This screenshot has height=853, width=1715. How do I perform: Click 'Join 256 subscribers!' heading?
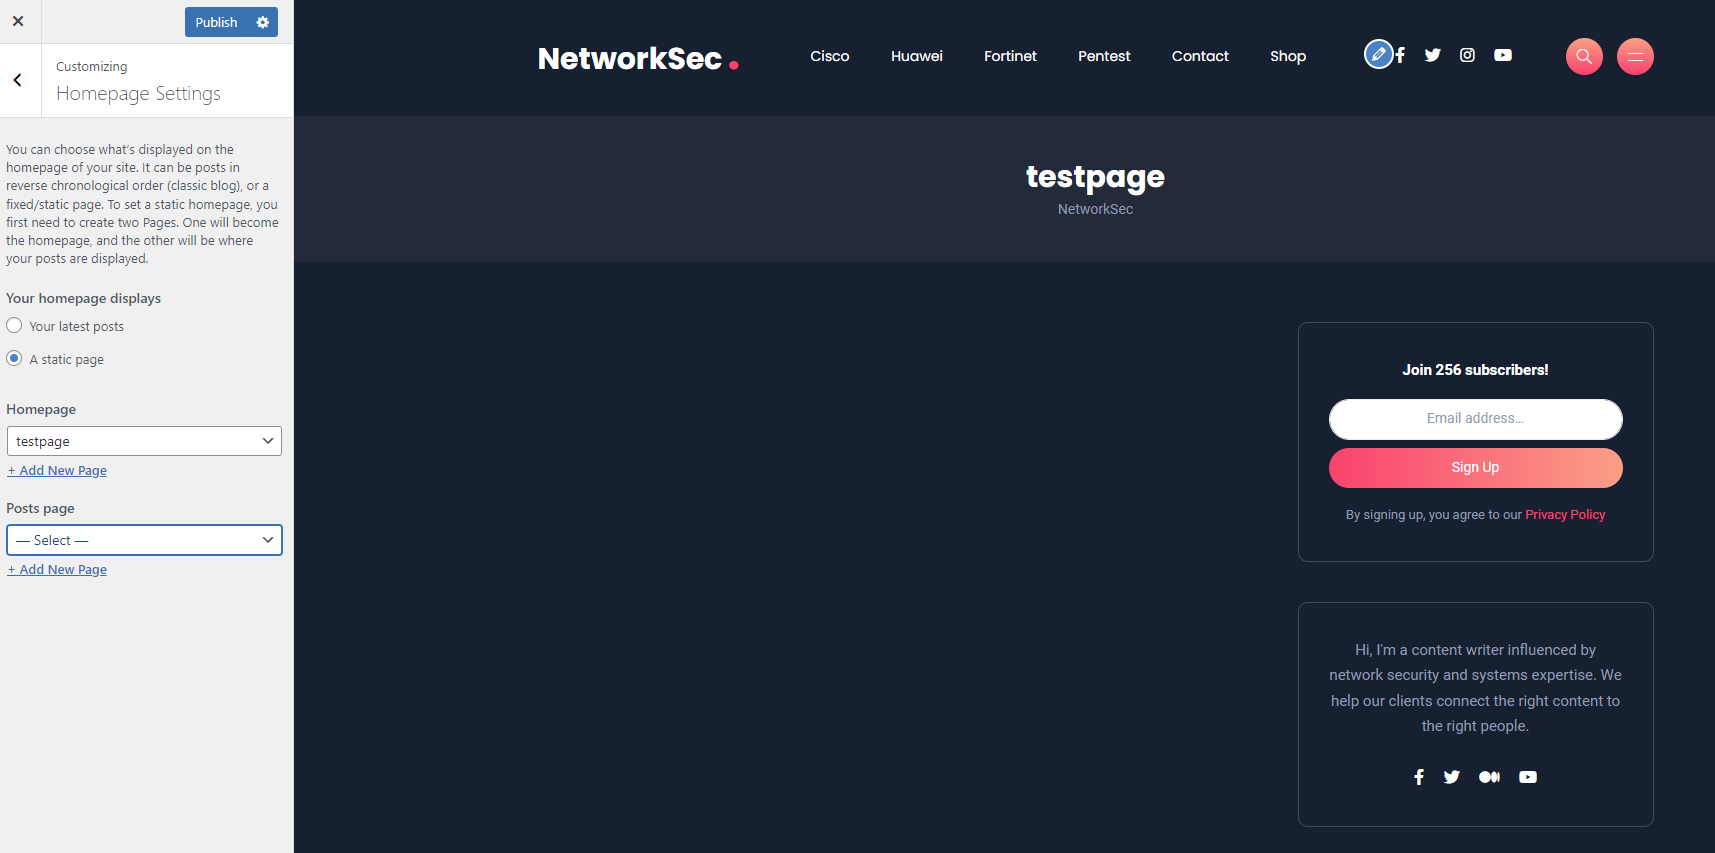coord(1475,370)
